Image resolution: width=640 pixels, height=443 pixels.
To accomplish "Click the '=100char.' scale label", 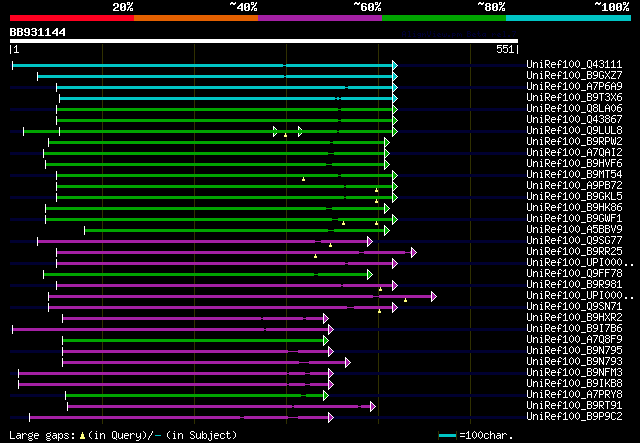I will pyautogui.click(x=486, y=435).
